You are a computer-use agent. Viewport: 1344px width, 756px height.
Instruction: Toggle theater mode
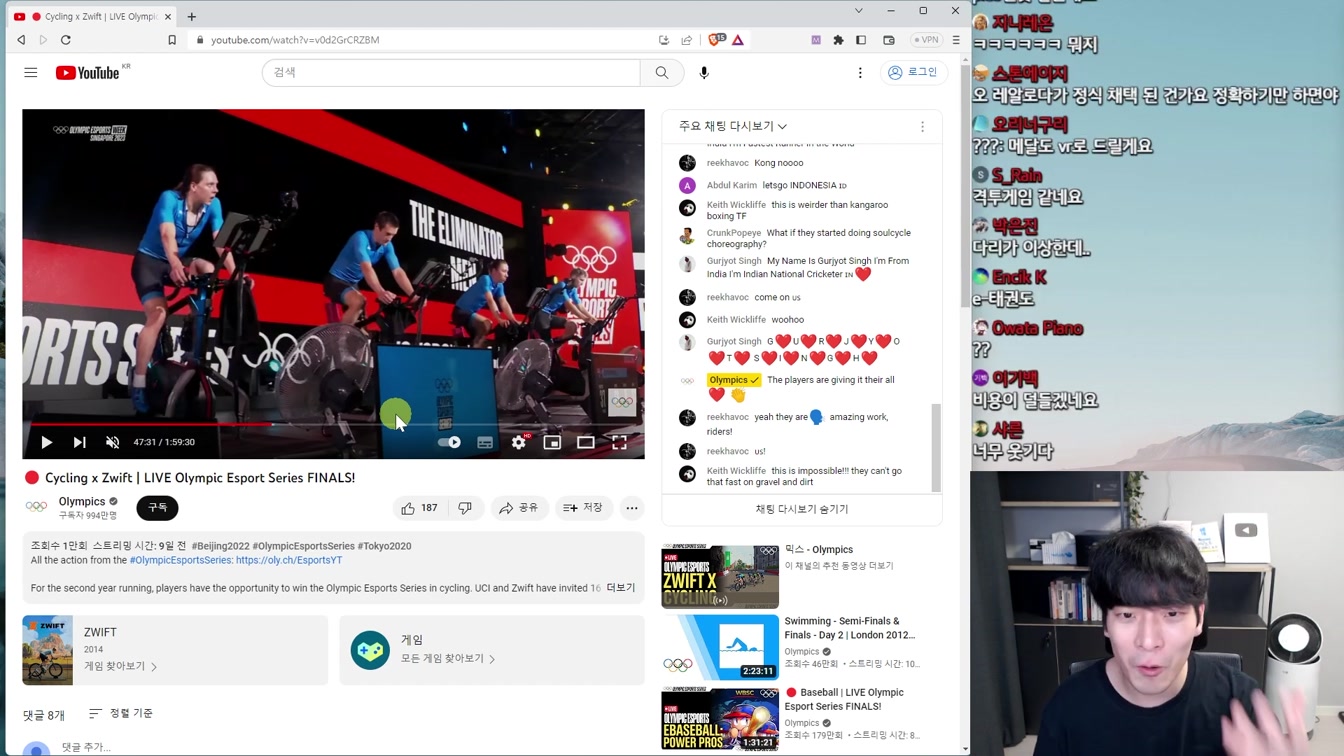[x=586, y=442]
